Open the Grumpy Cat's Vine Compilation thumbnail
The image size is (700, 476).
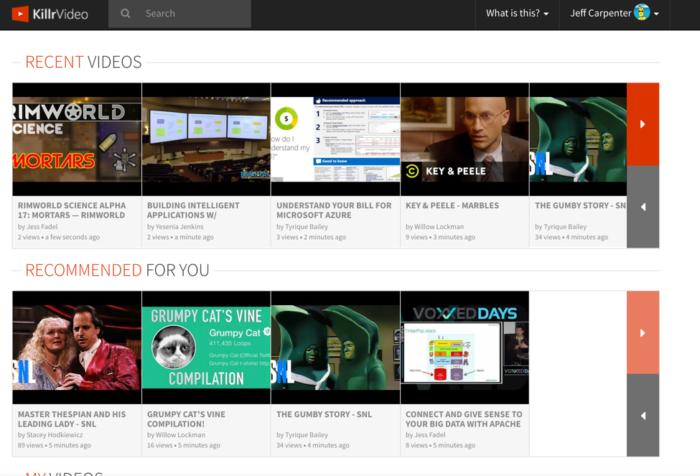pyautogui.click(x=206, y=347)
